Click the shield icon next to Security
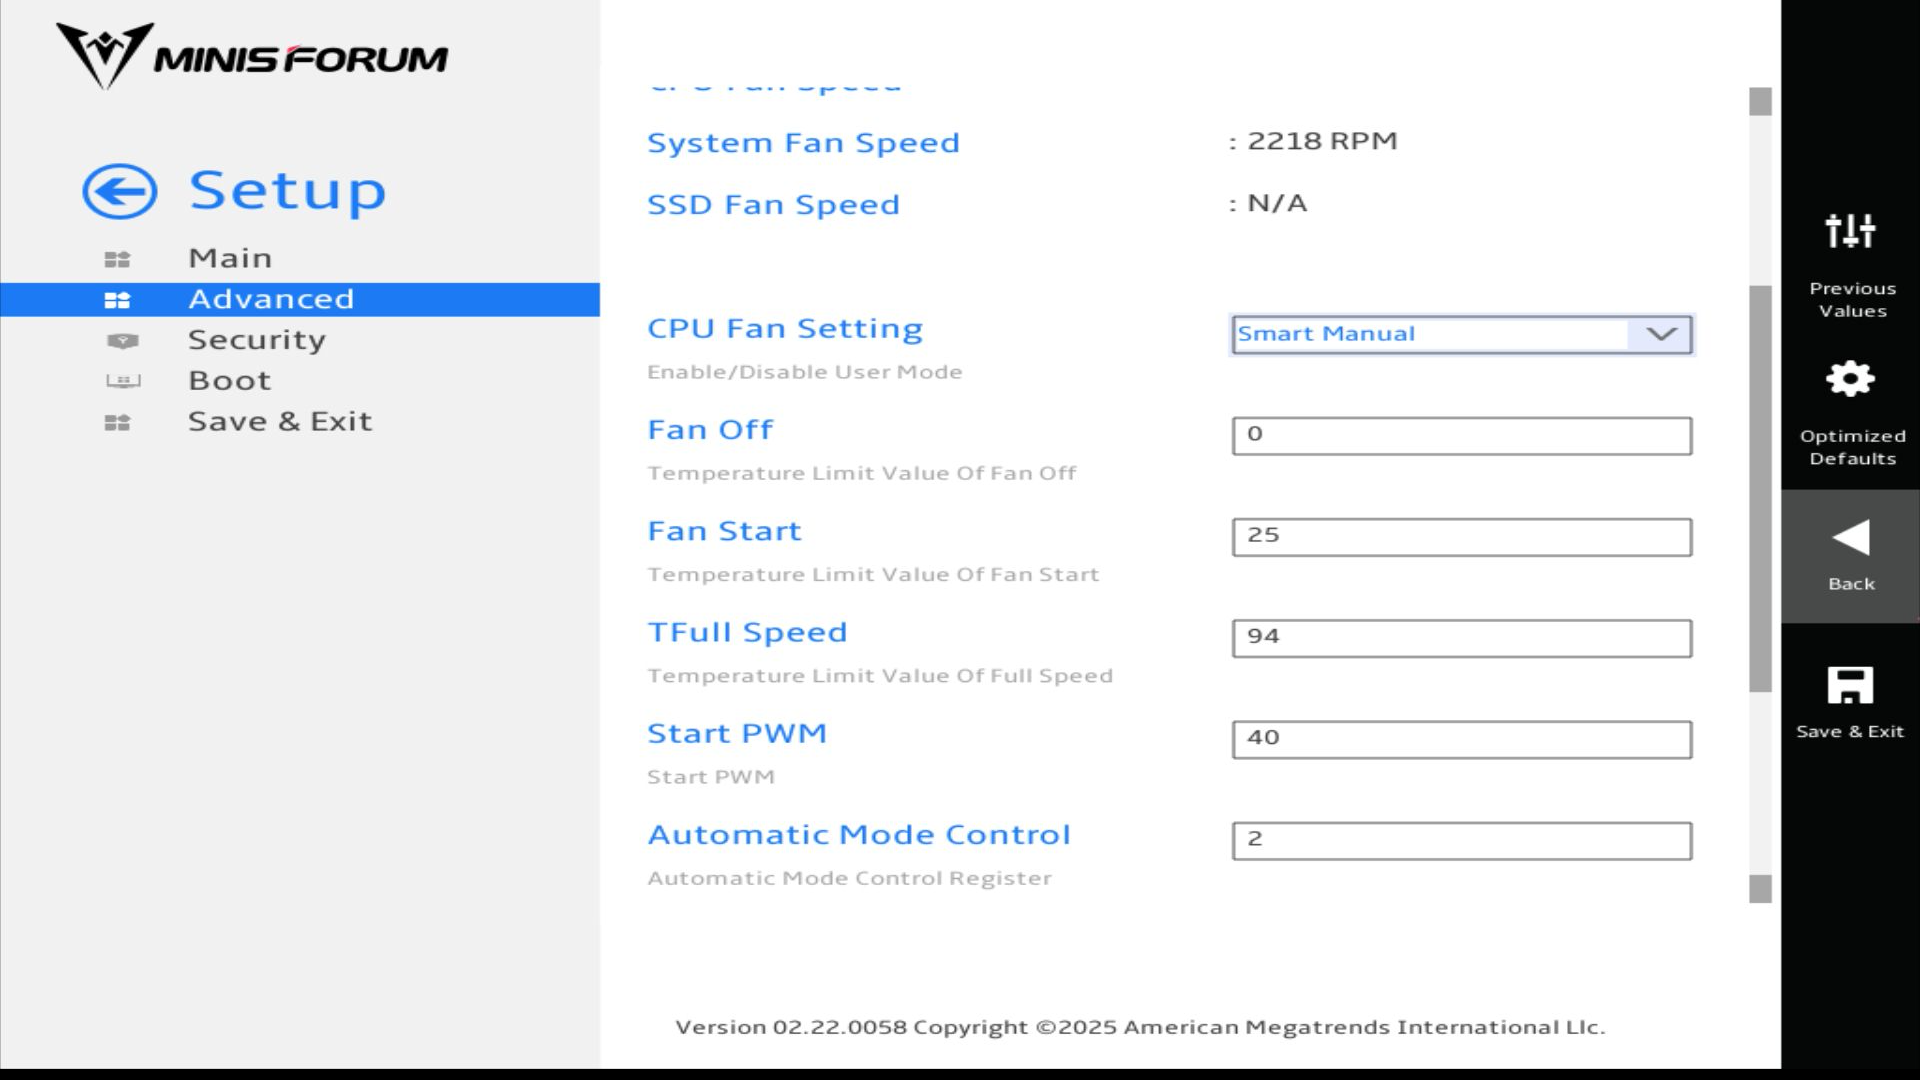The width and height of the screenshot is (1920, 1080). point(122,341)
